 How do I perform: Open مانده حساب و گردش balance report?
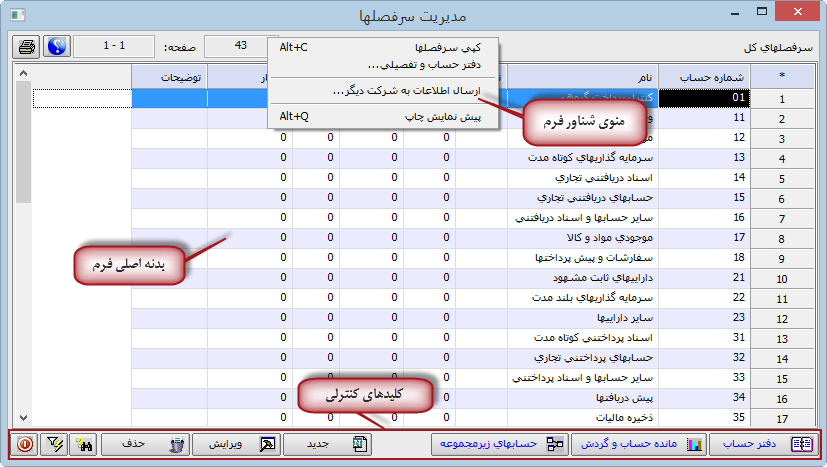pos(640,443)
